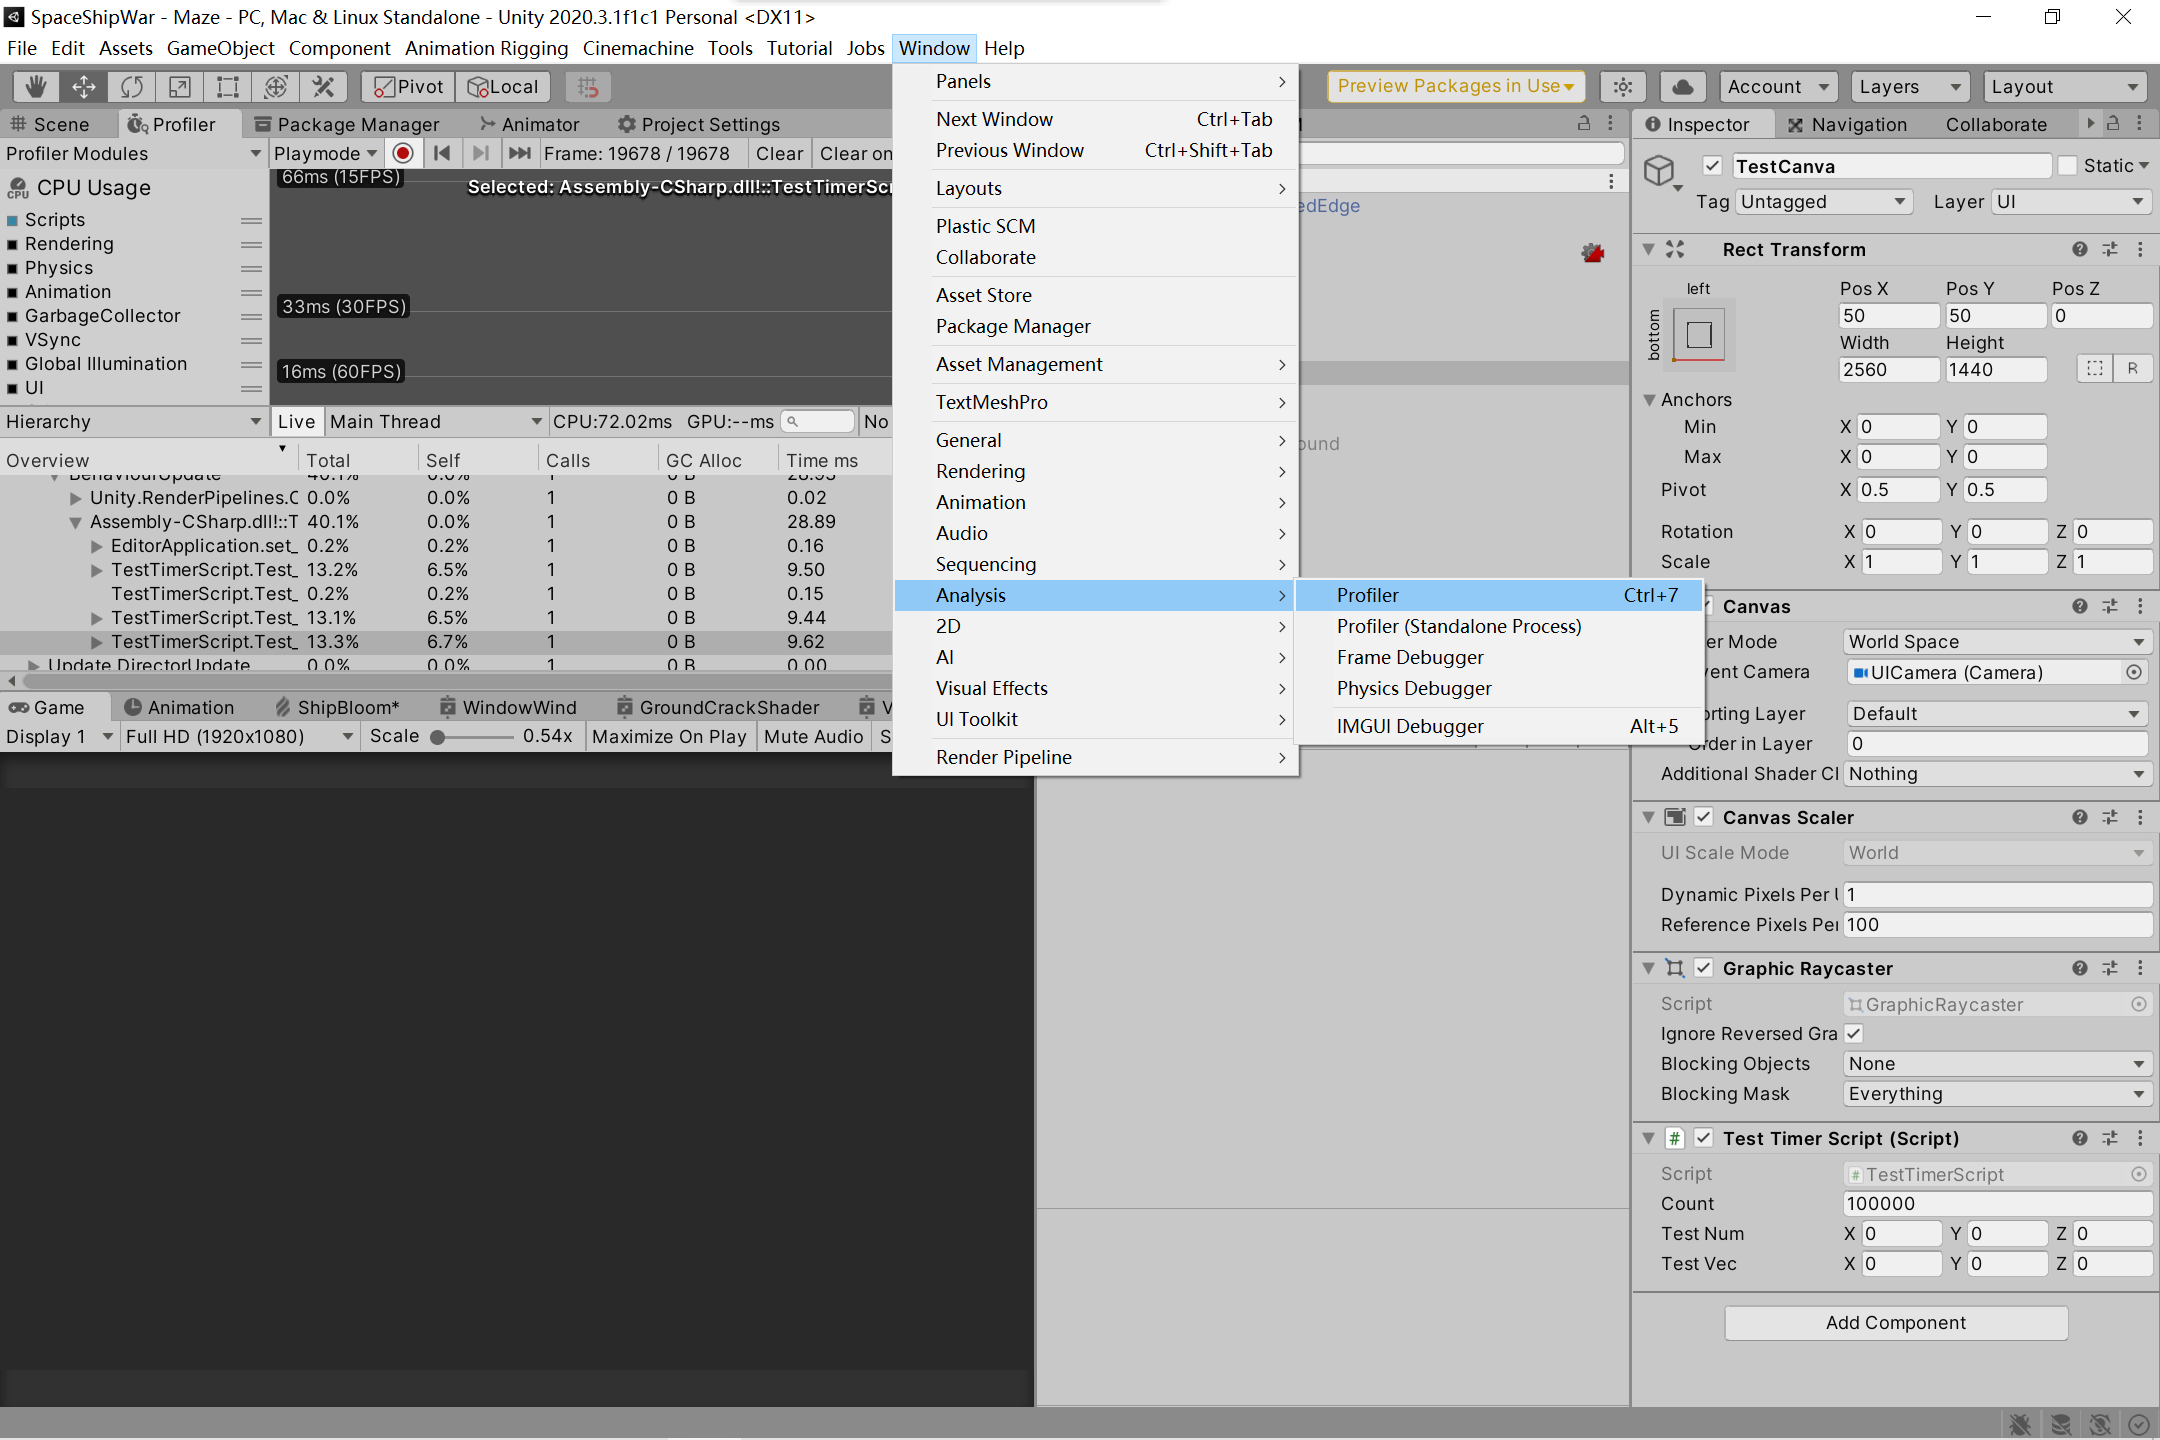Select Frame Debugger from Analysis submenu
The height and width of the screenshot is (1440, 2160).
1409,656
